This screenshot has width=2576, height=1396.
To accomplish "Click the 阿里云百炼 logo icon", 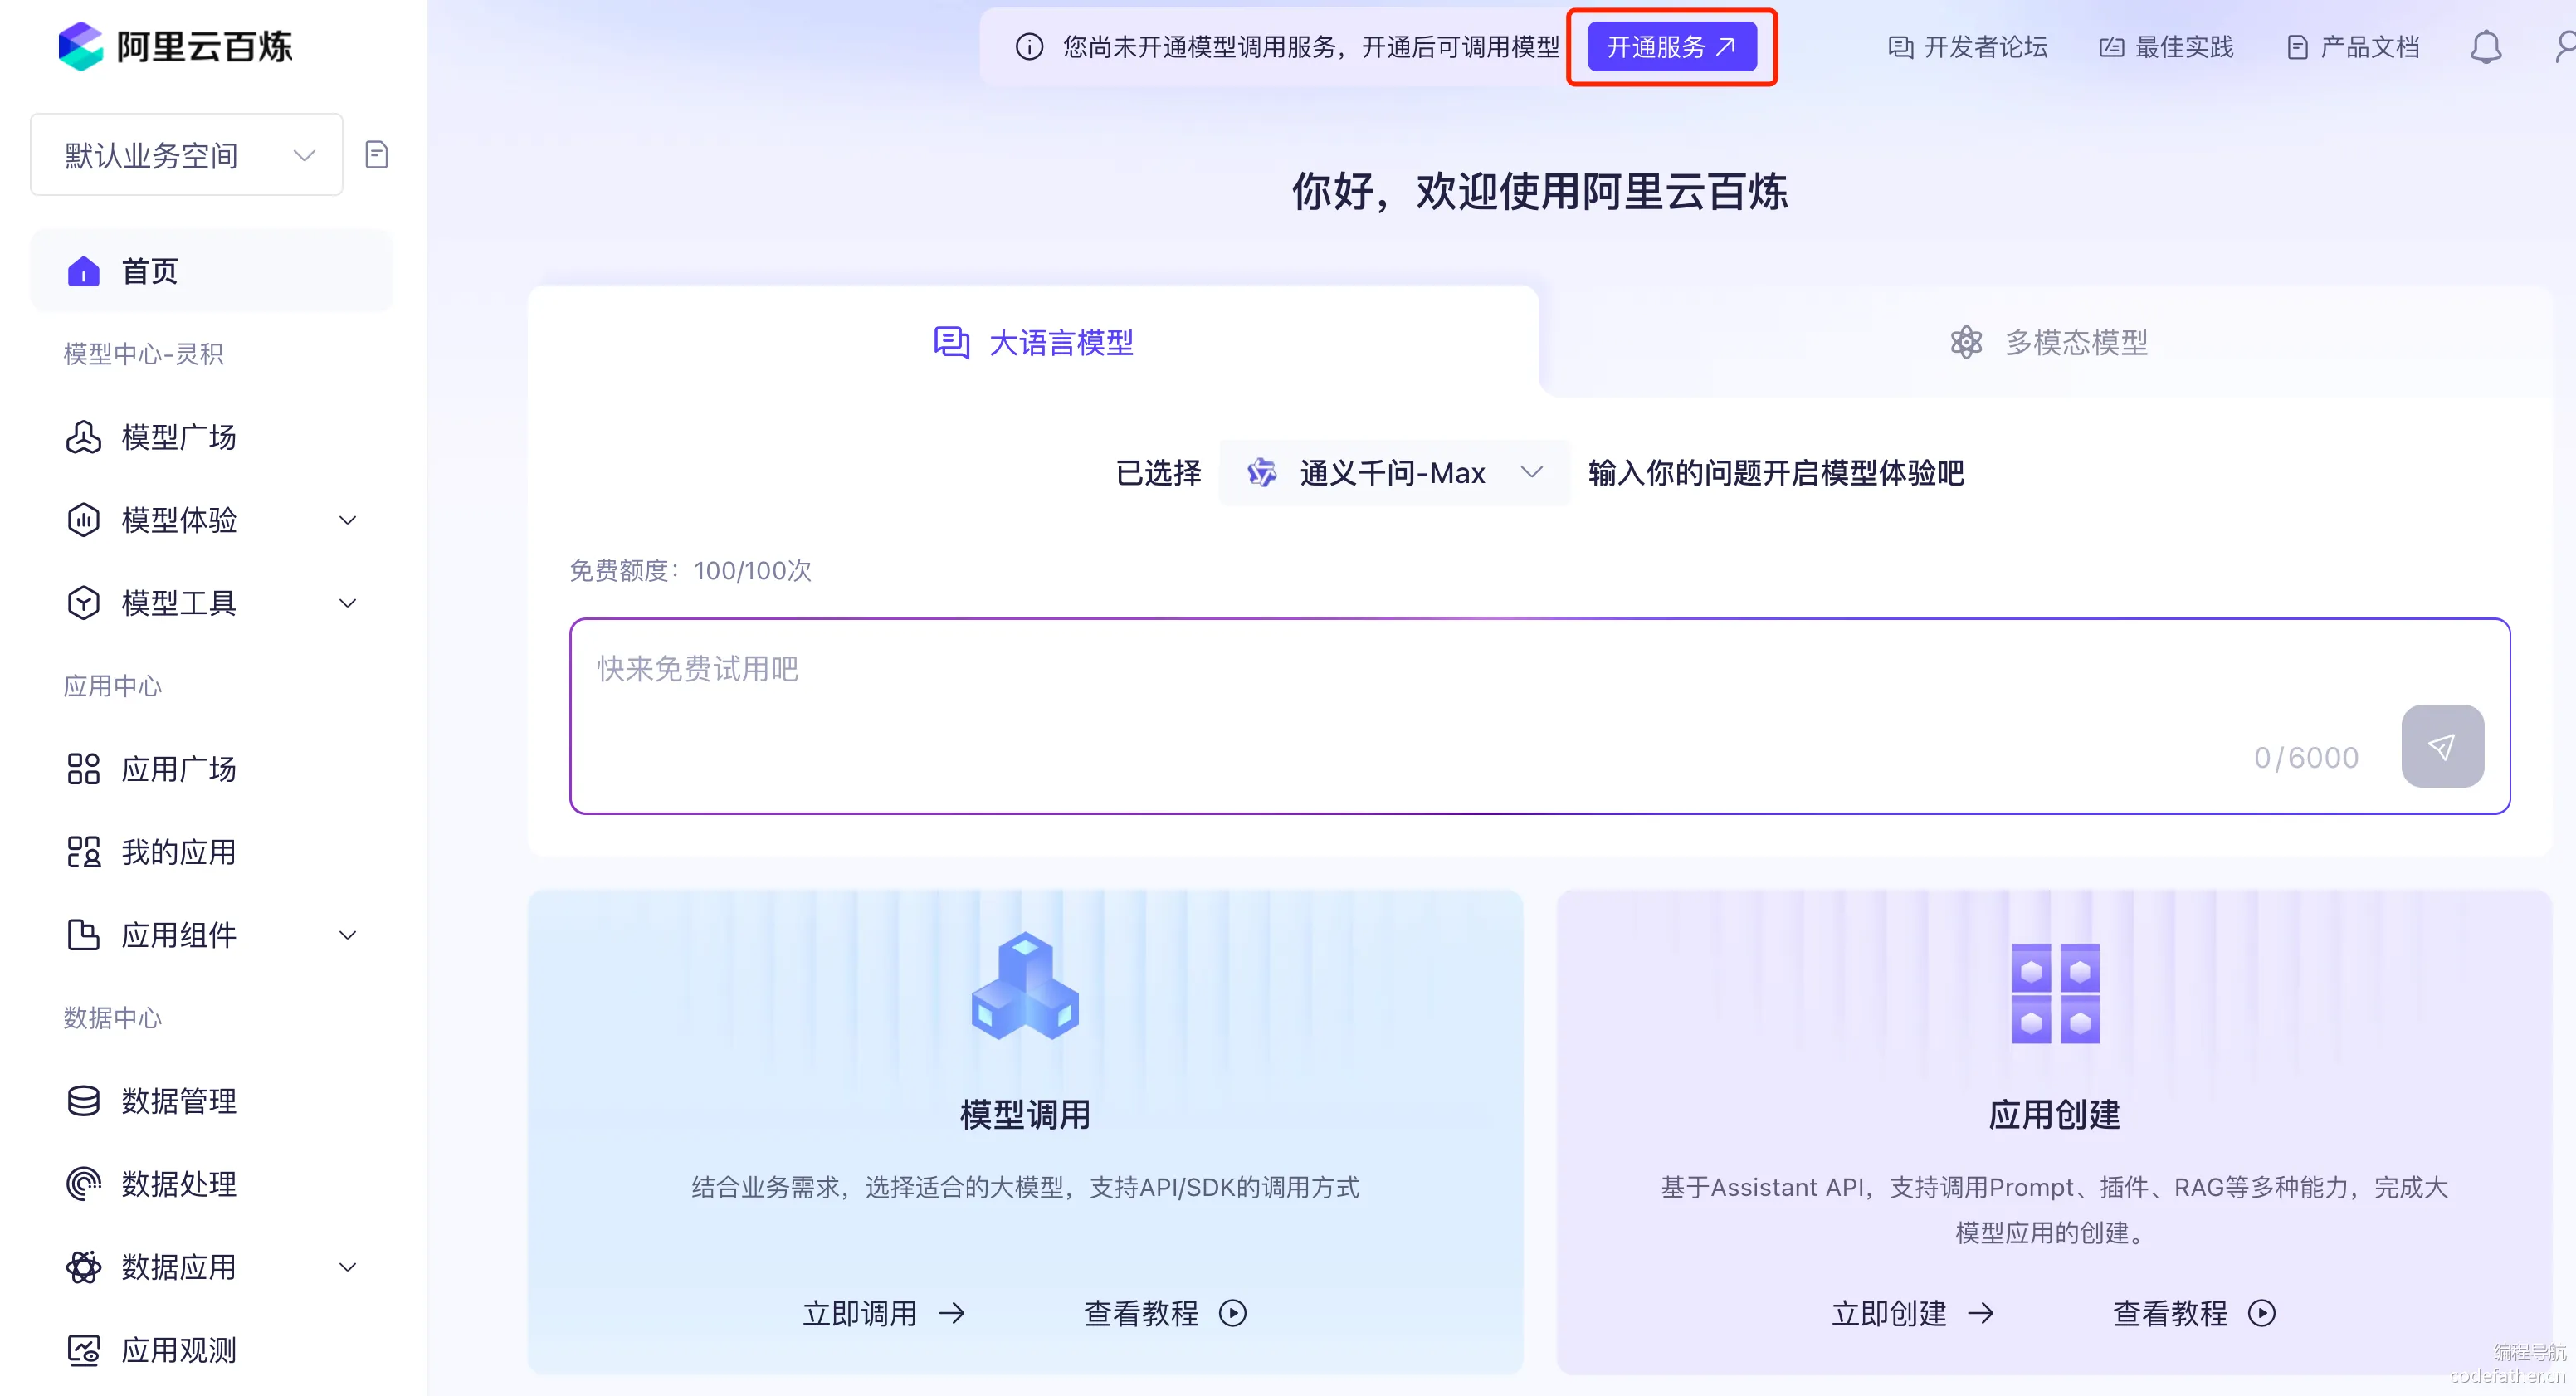I will (x=81, y=46).
